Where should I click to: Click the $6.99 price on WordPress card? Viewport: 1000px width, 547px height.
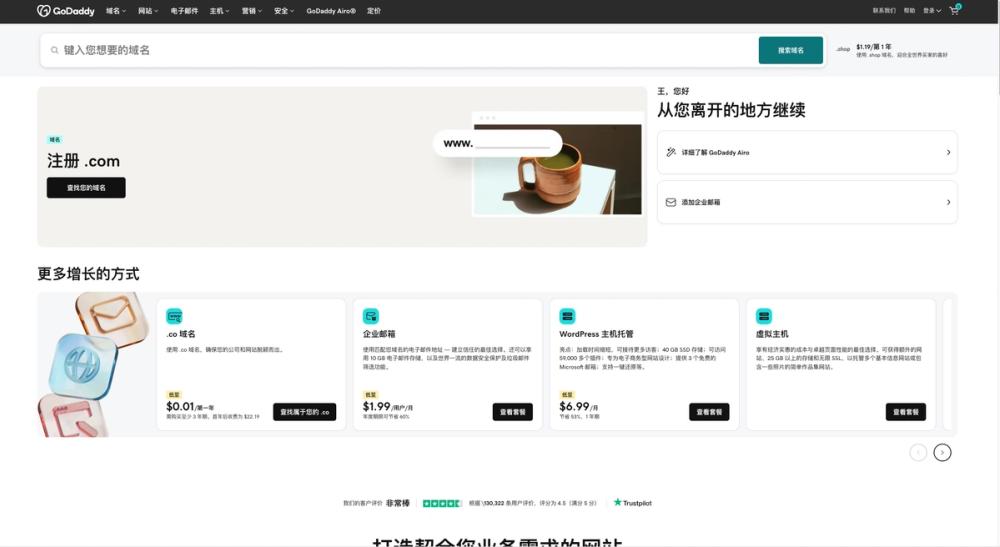coord(574,407)
